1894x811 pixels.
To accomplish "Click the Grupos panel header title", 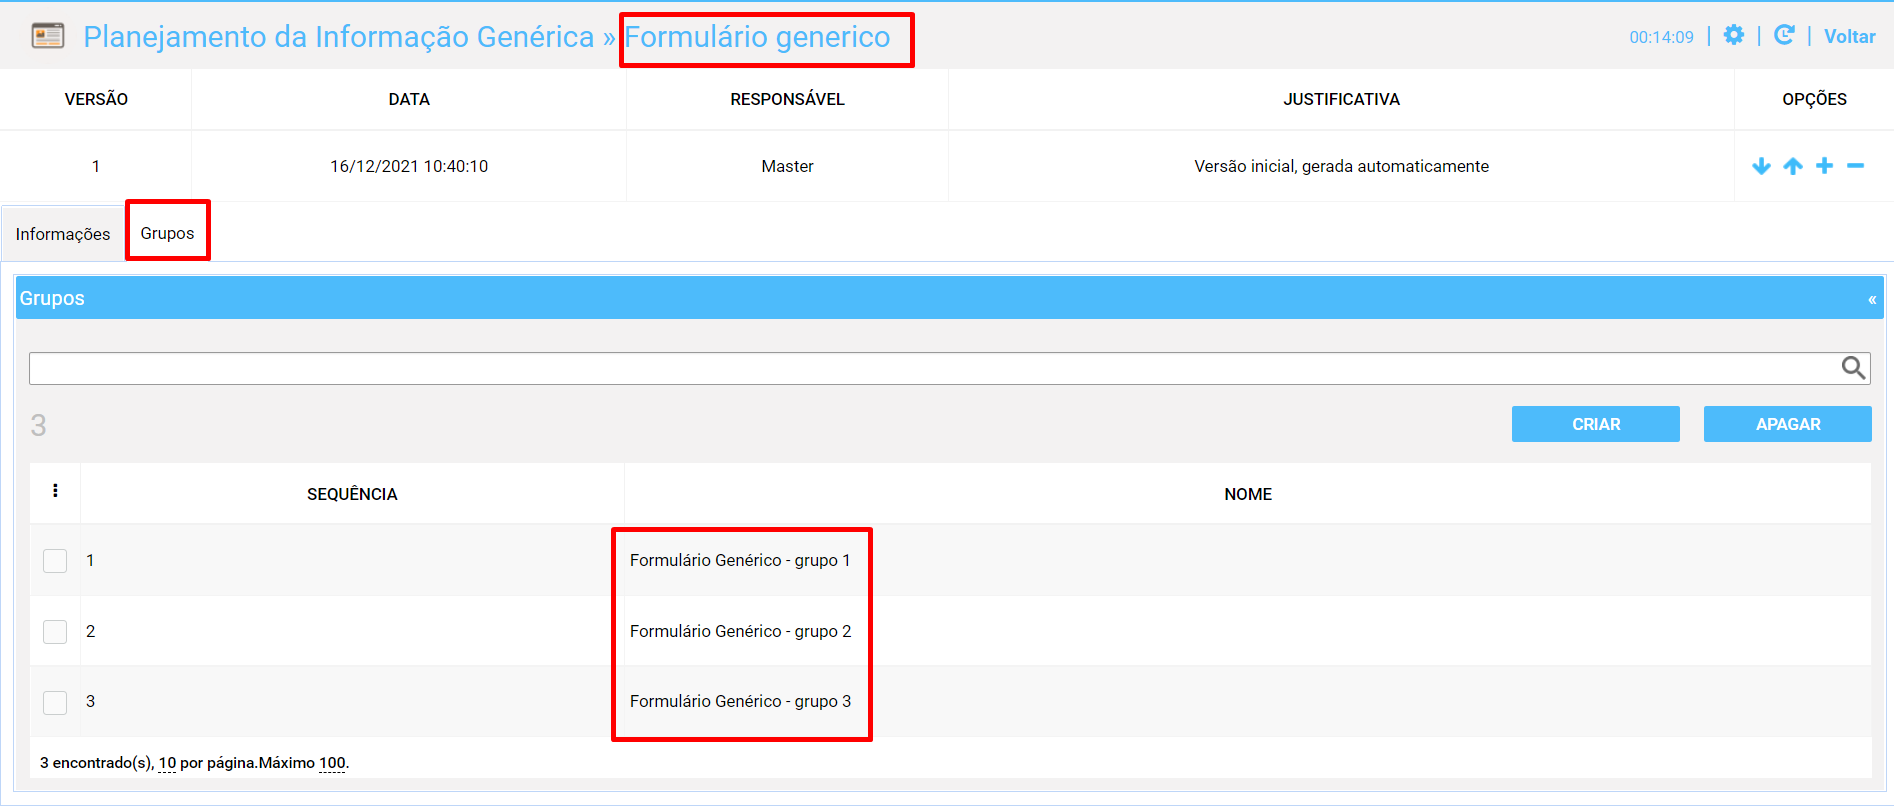I will [x=52, y=298].
